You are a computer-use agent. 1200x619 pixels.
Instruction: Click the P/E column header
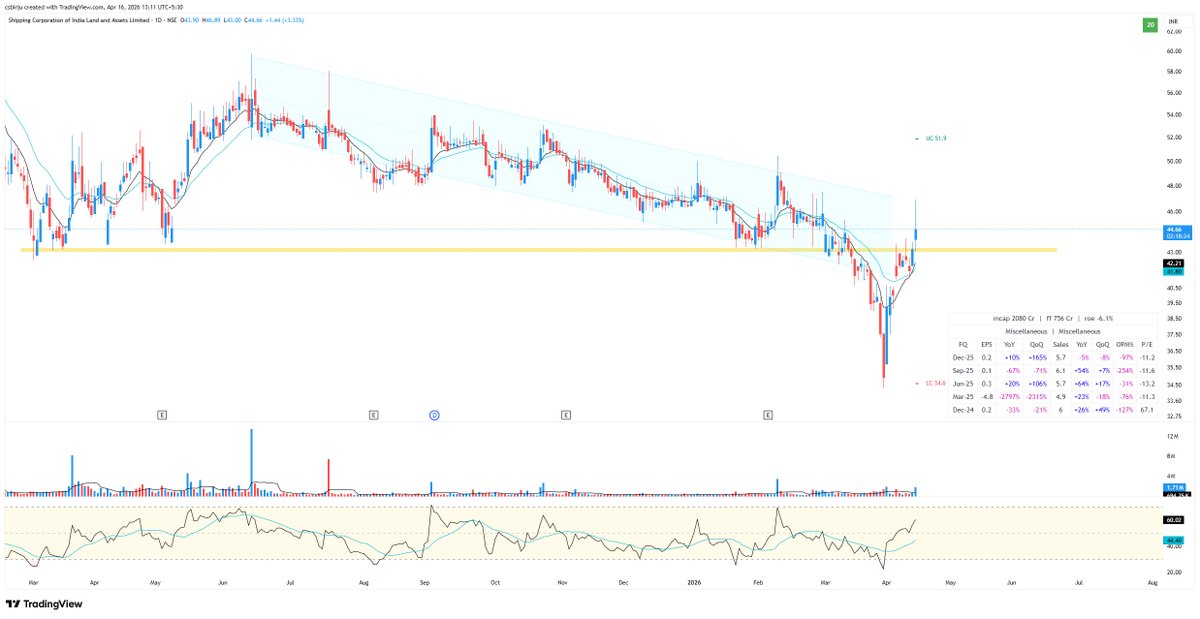coord(1149,344)
